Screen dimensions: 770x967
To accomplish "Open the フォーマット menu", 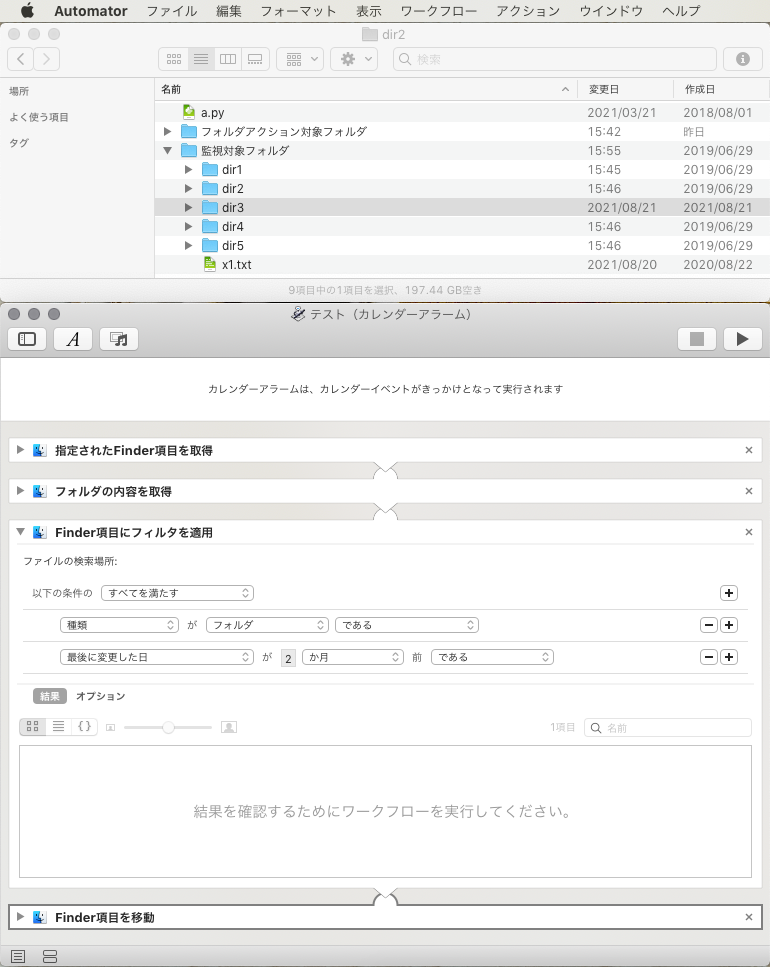I will click(298, 10).
